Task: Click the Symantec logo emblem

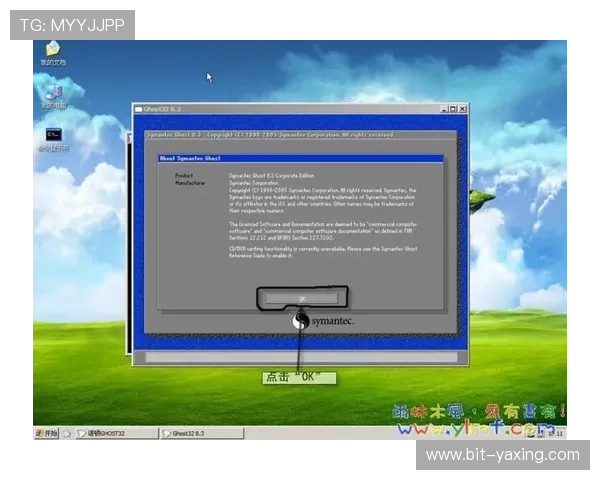Action: 299,320
